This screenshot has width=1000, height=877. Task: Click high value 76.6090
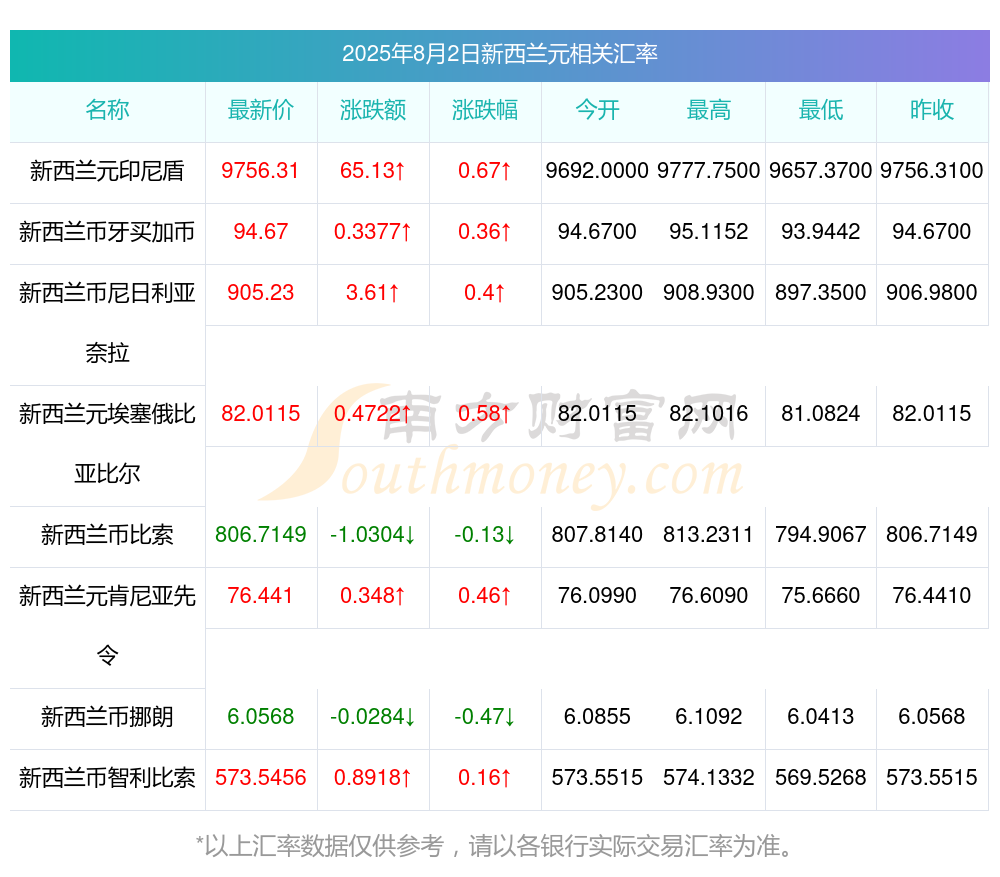click(709, 595)
